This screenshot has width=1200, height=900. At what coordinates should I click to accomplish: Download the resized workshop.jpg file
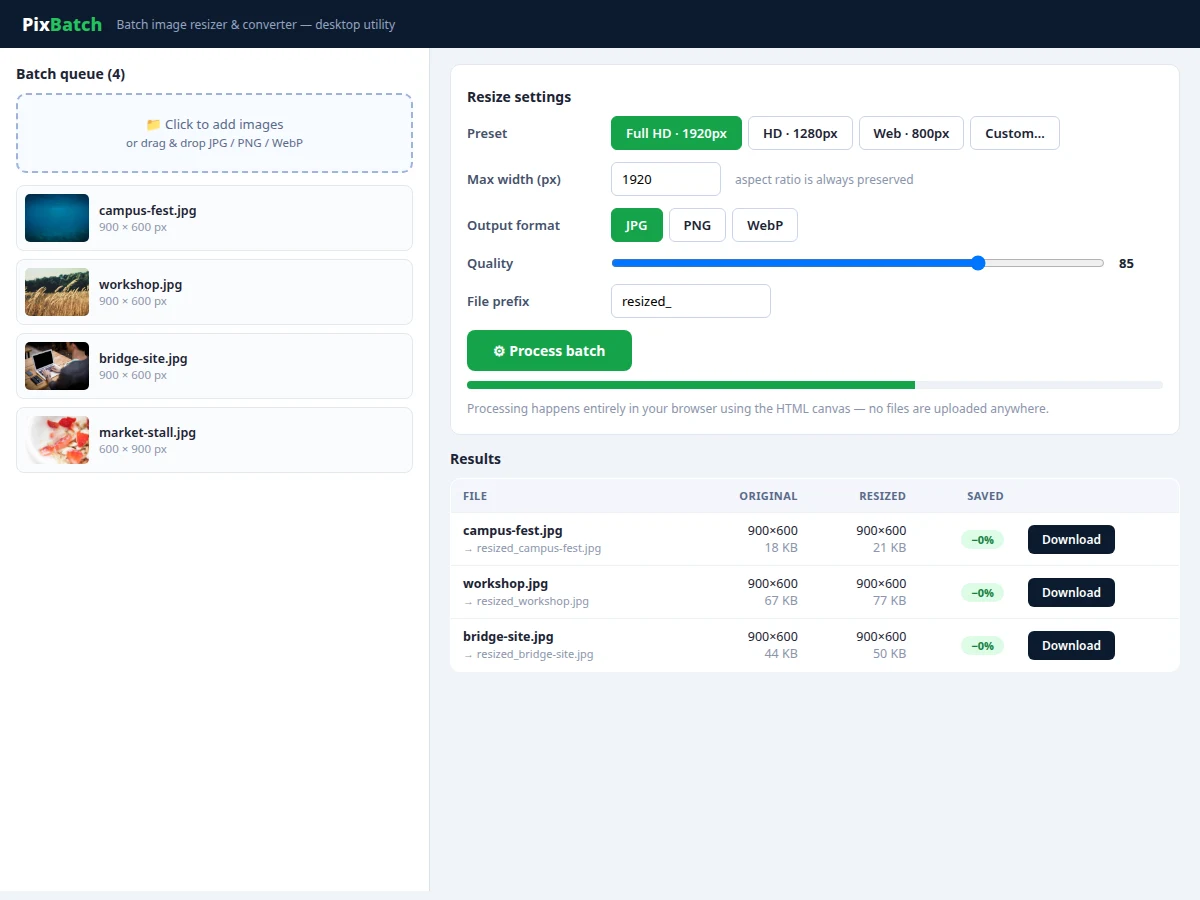[1071, 593]
